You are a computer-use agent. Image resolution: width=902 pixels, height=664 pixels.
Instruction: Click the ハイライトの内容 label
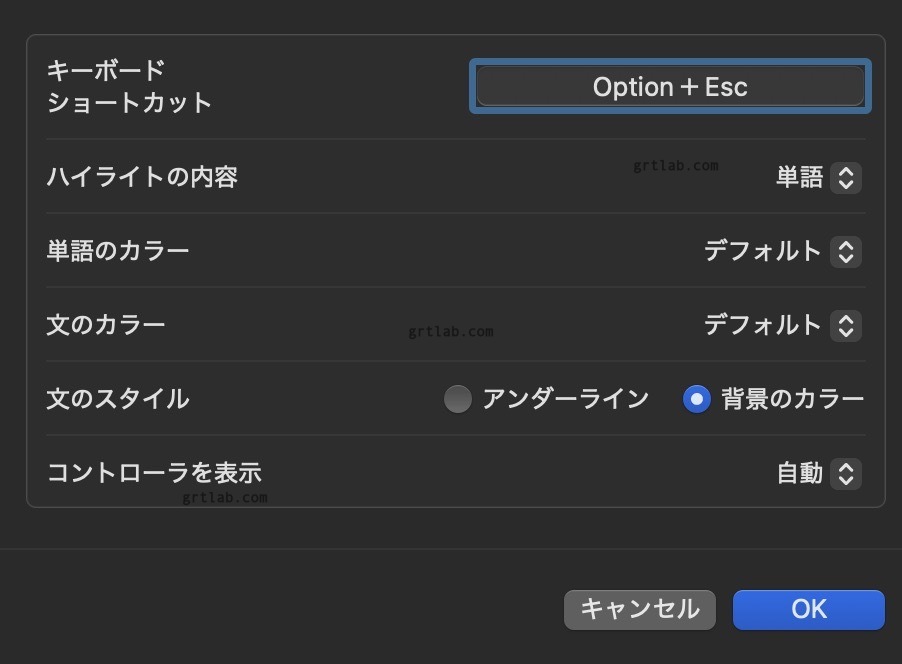tap(142, 178)
